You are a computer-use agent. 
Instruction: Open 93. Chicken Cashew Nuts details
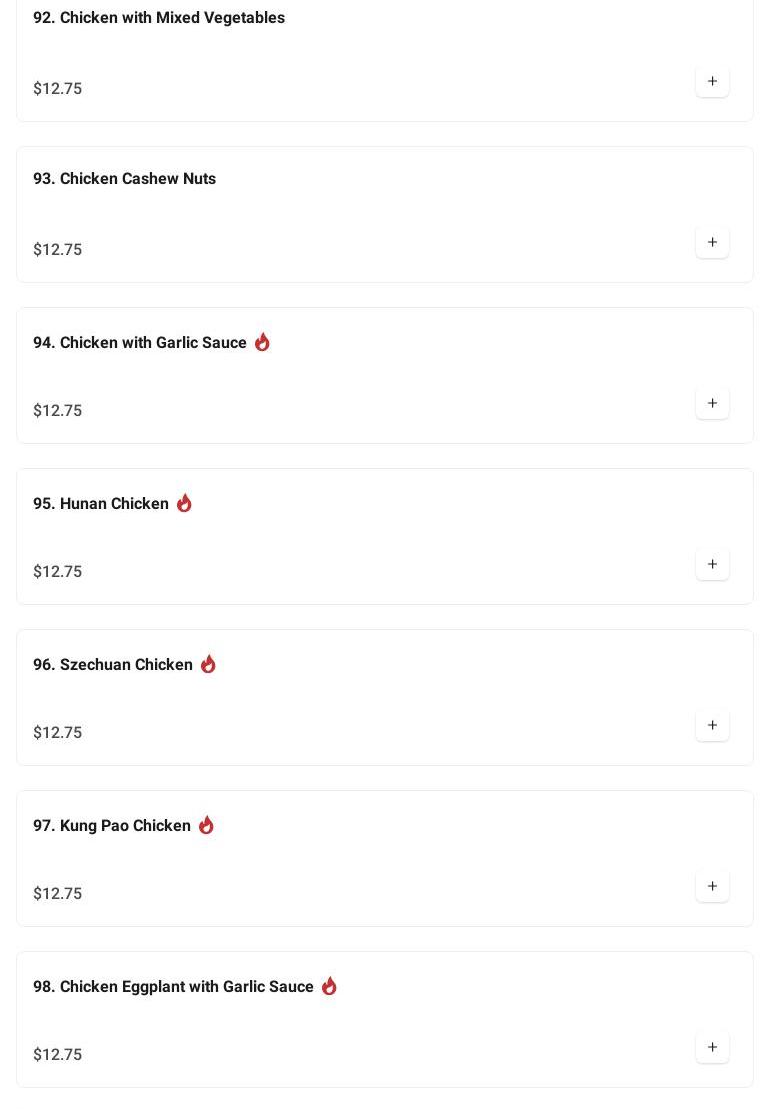(x=124, y=179)
